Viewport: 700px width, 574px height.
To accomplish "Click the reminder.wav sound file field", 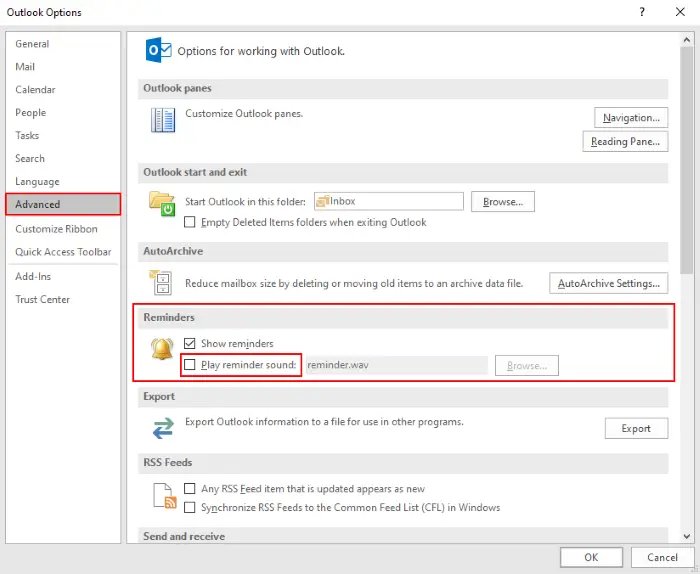I will [x=396, y=365].
